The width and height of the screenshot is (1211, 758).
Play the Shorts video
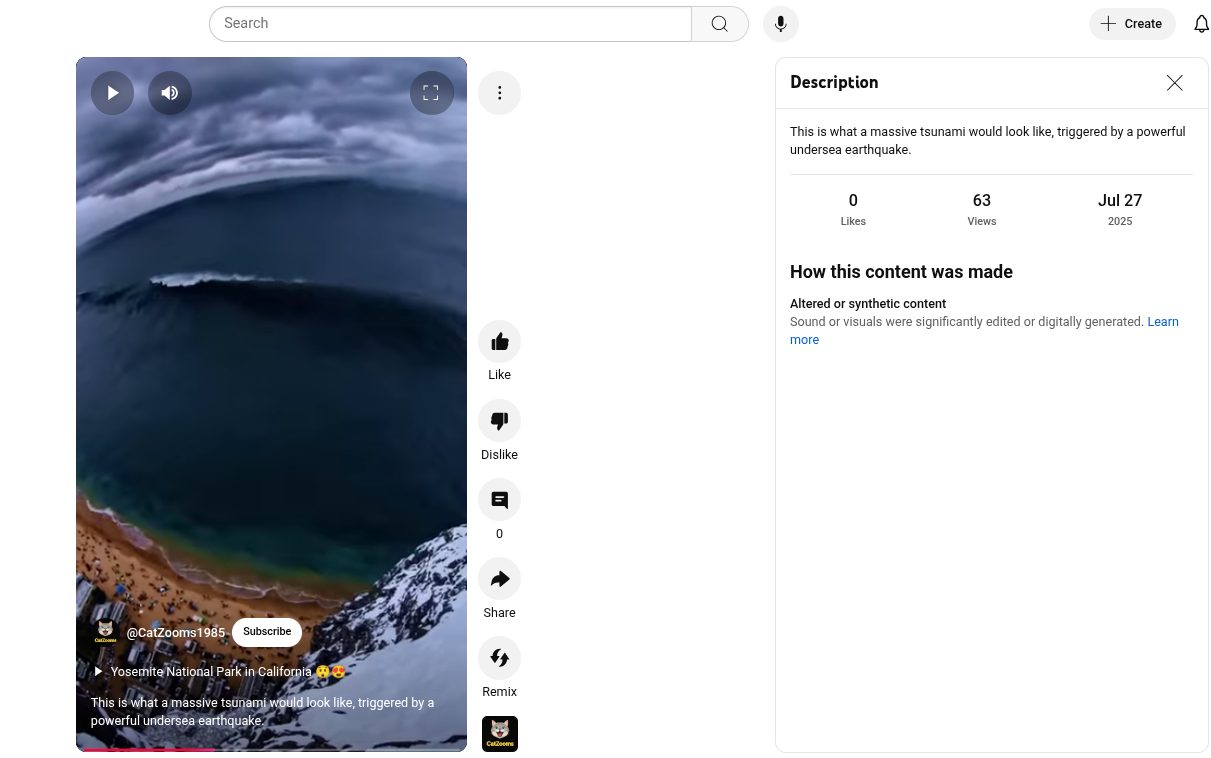(x=113, y=93)
